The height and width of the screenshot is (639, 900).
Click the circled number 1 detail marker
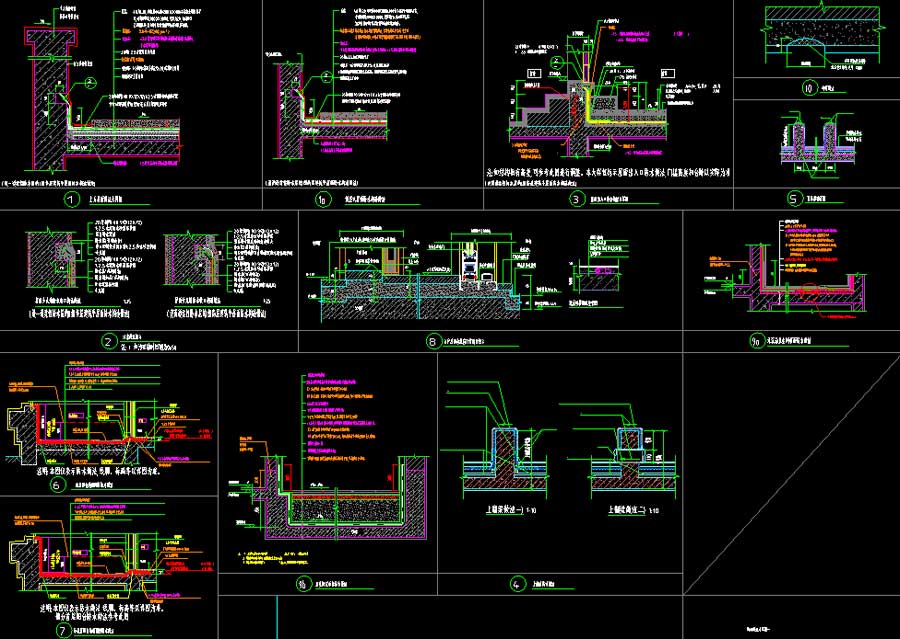click(x=71, y=200)
